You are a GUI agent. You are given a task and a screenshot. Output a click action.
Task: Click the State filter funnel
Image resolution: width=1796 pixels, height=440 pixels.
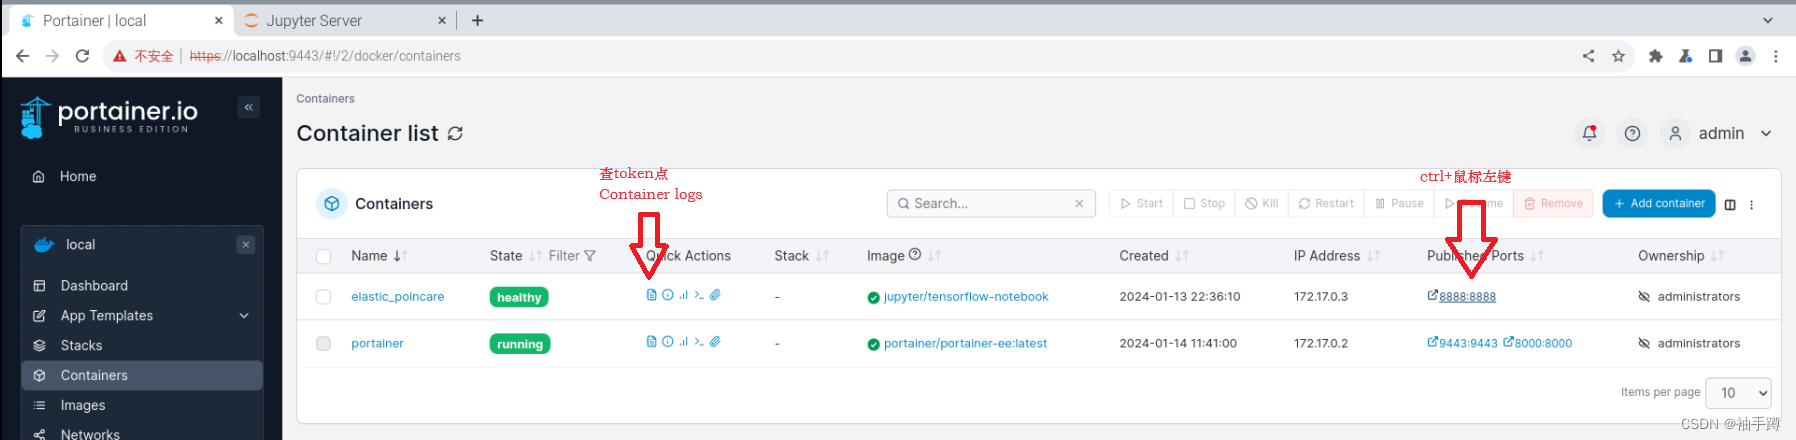(x=589, y=256)
